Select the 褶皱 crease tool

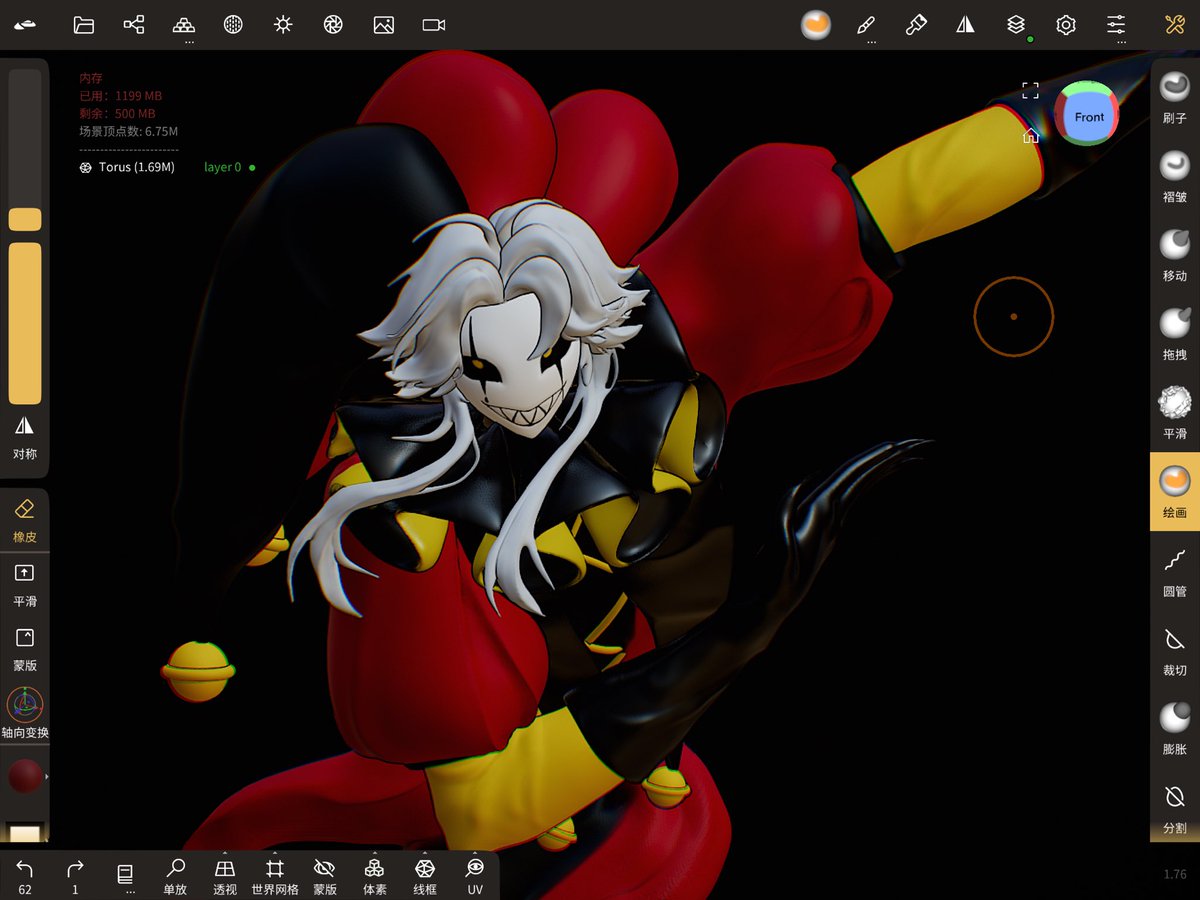point(1175,176)
